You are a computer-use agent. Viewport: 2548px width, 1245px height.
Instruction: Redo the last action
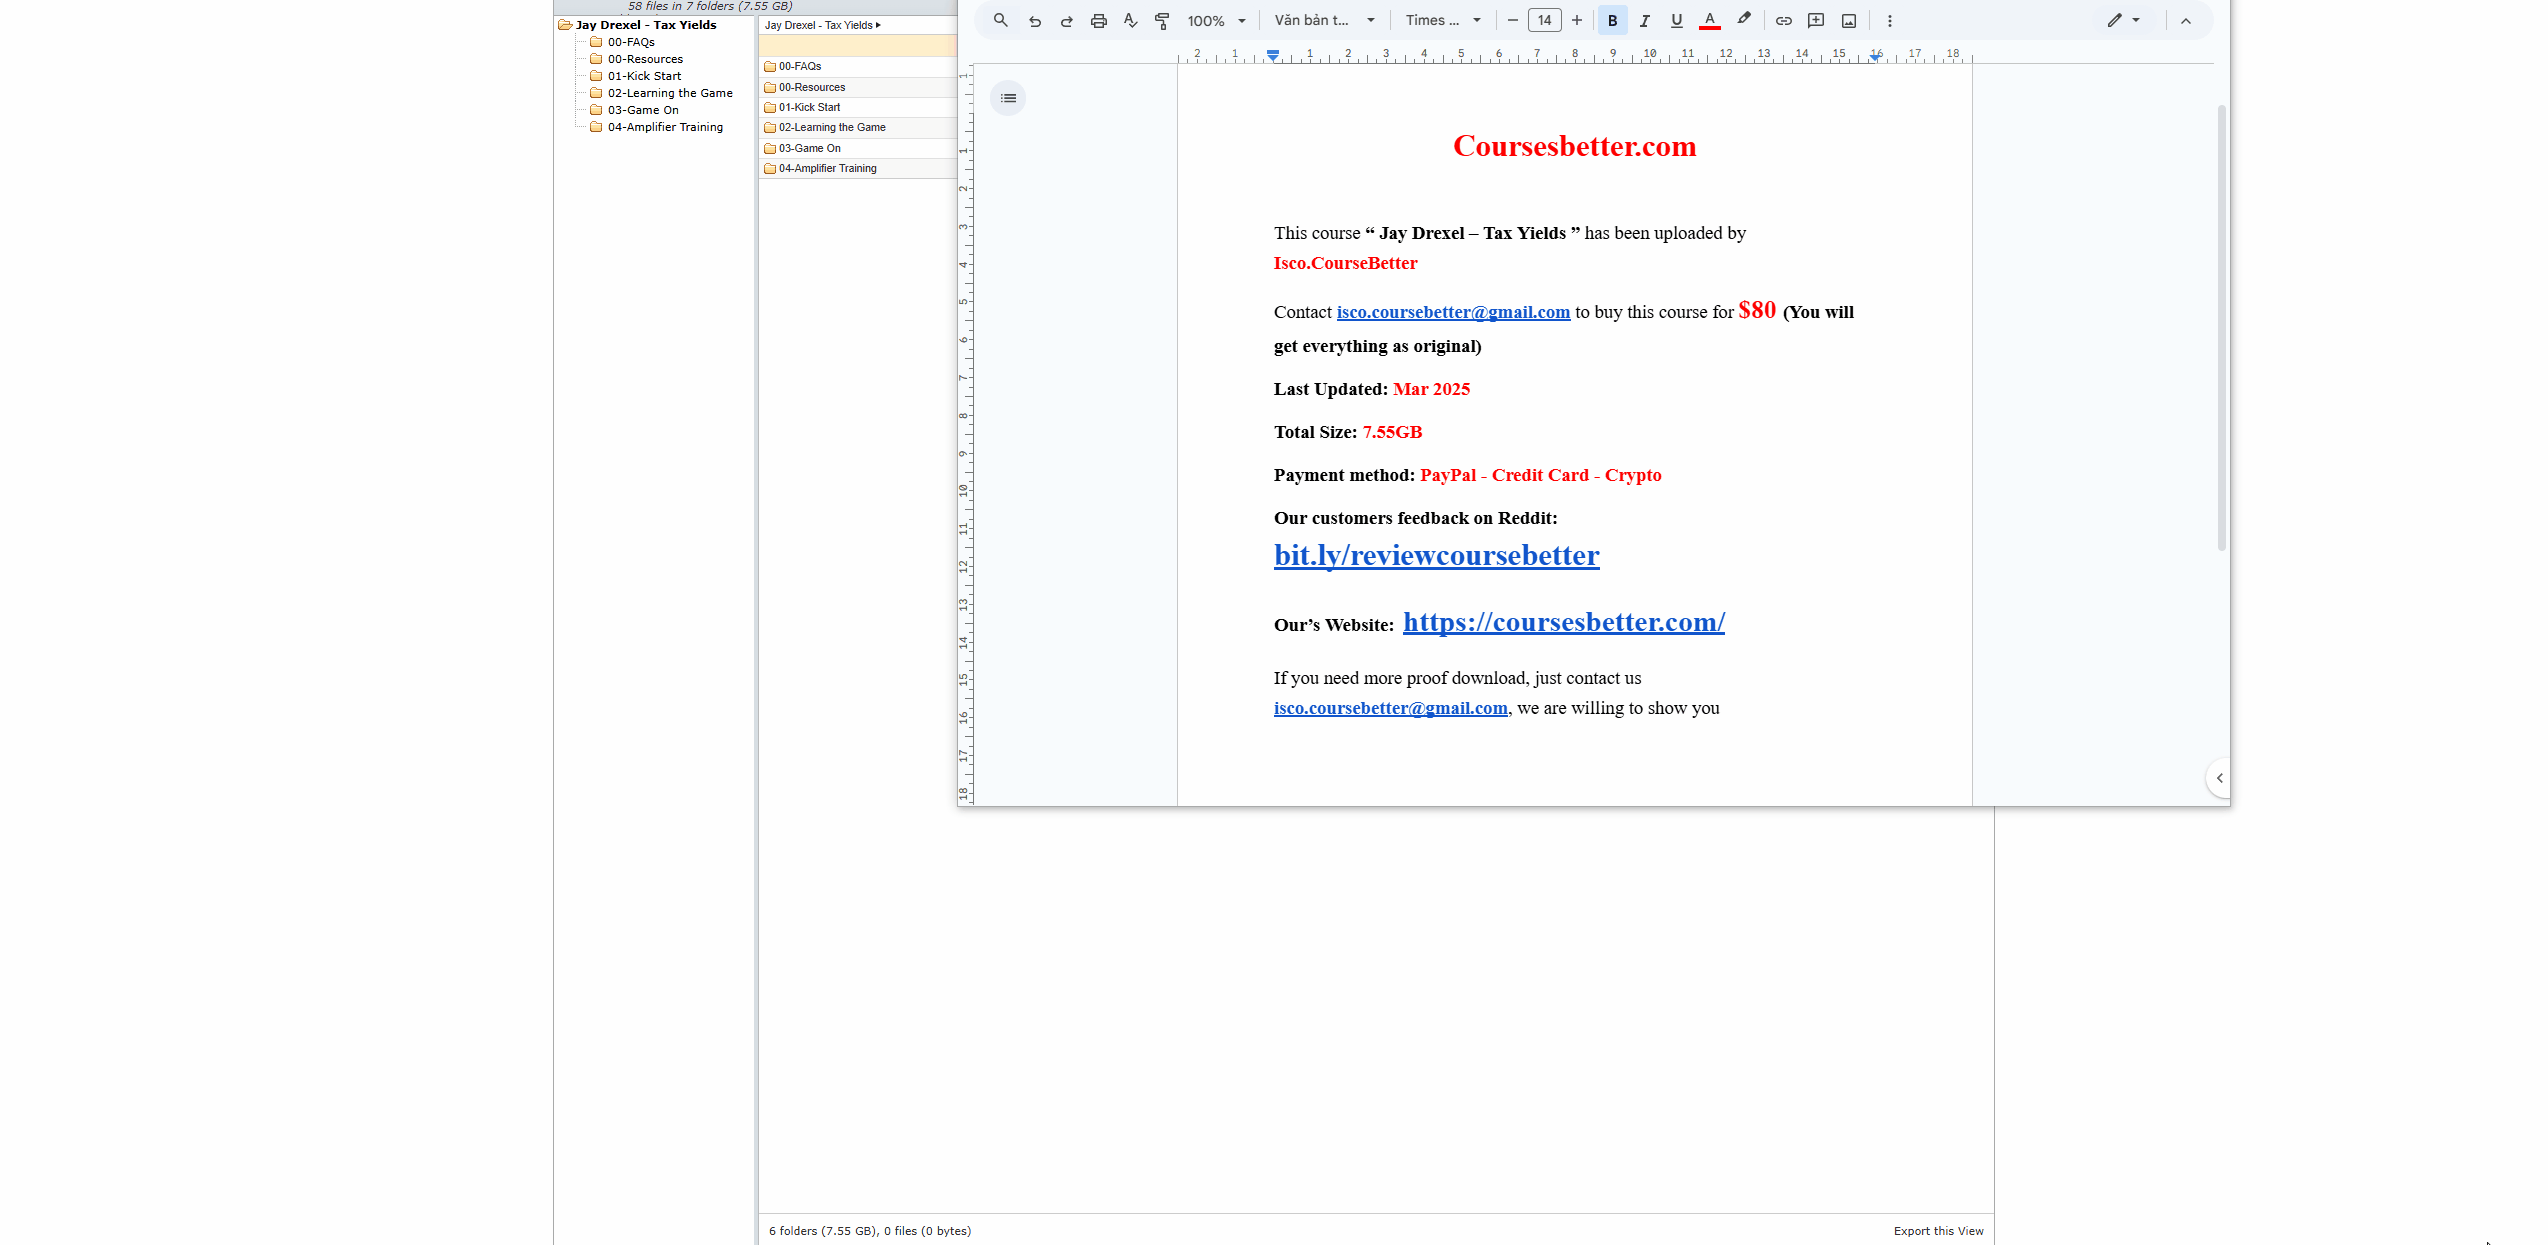[1067, 20]
